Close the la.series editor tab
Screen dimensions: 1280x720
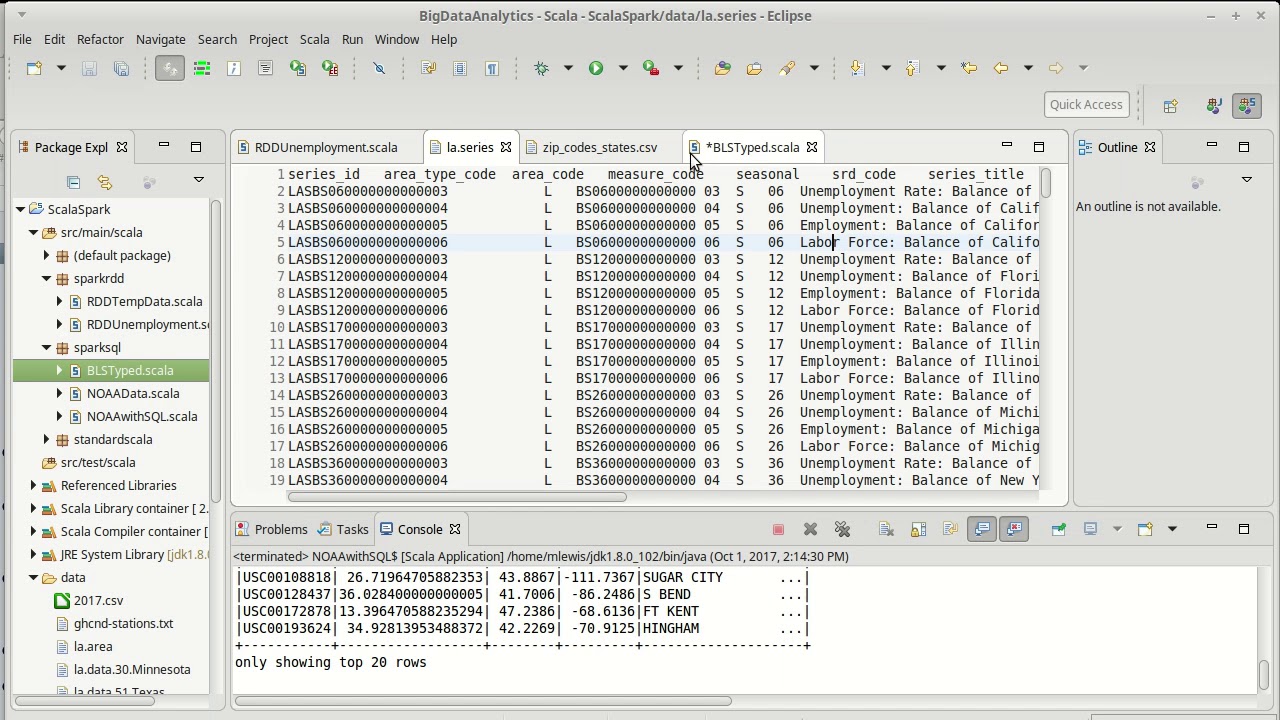pyautogui.click(x=506, y=147)
